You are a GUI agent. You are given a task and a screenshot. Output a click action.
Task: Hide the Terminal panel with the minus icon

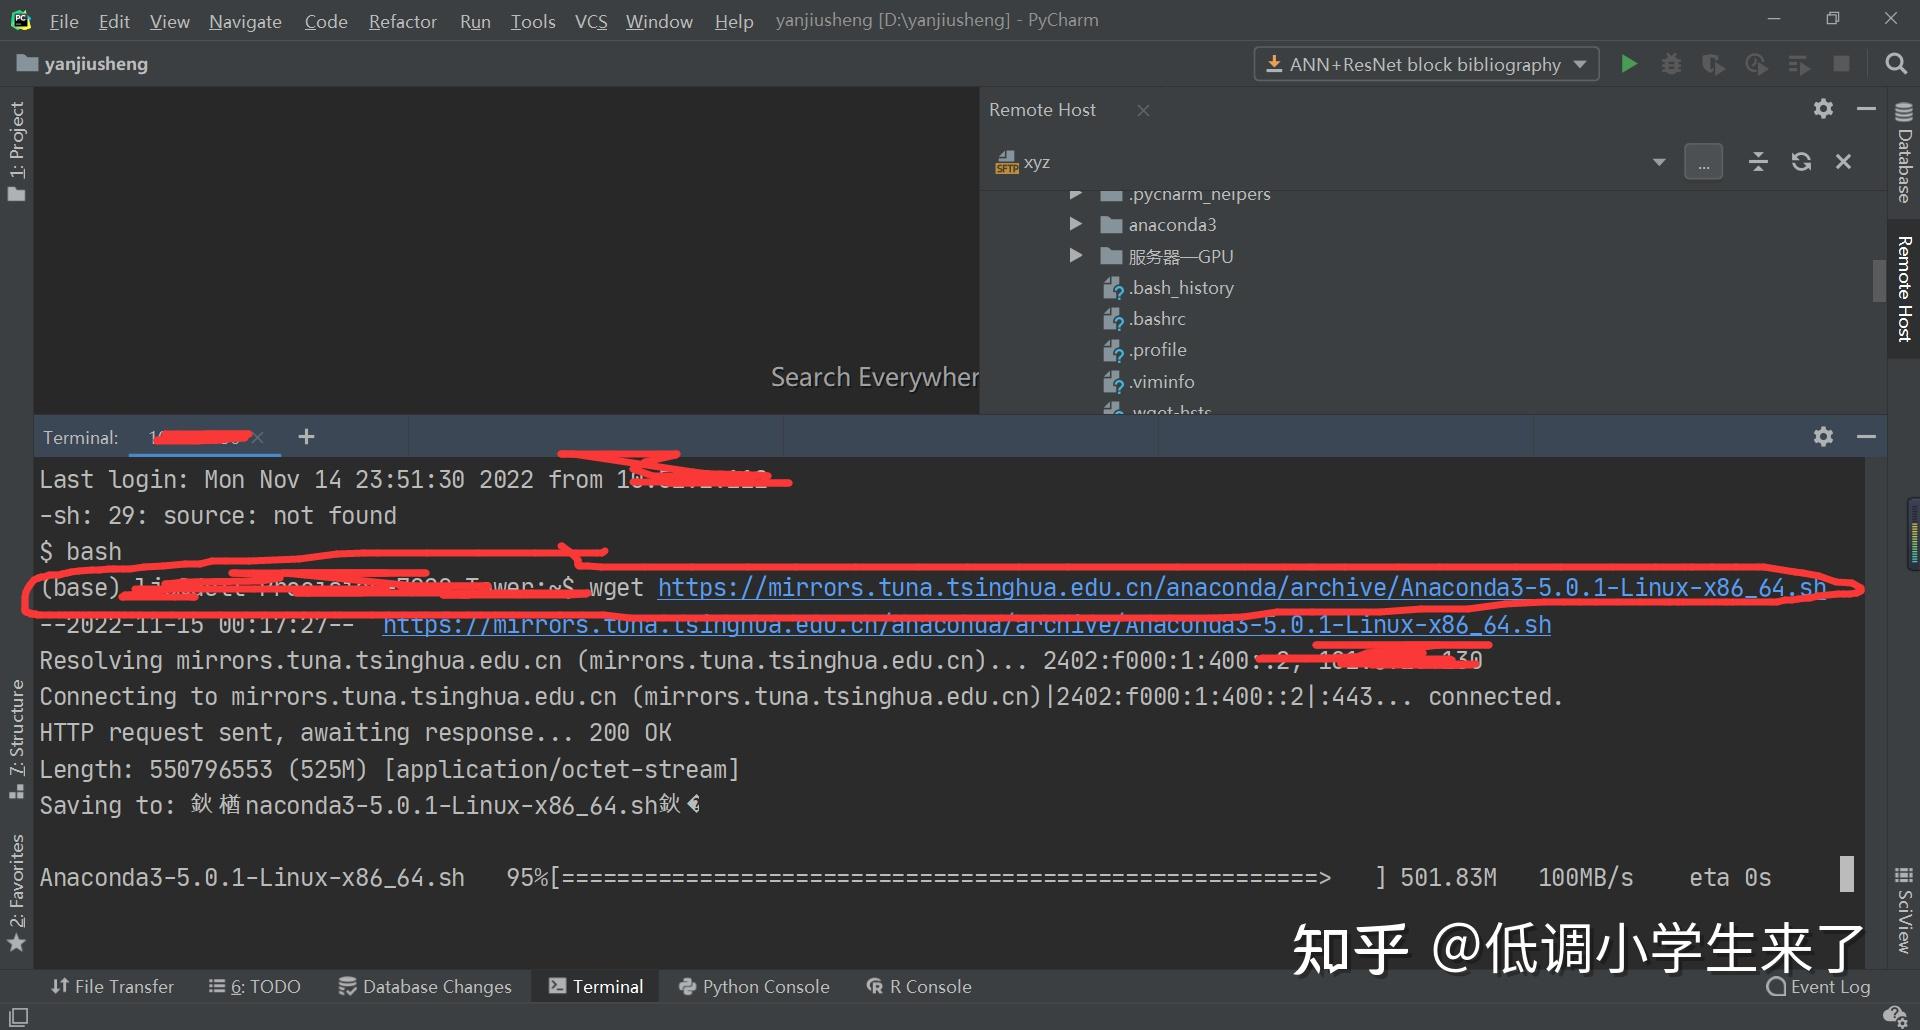point(1866,437)
